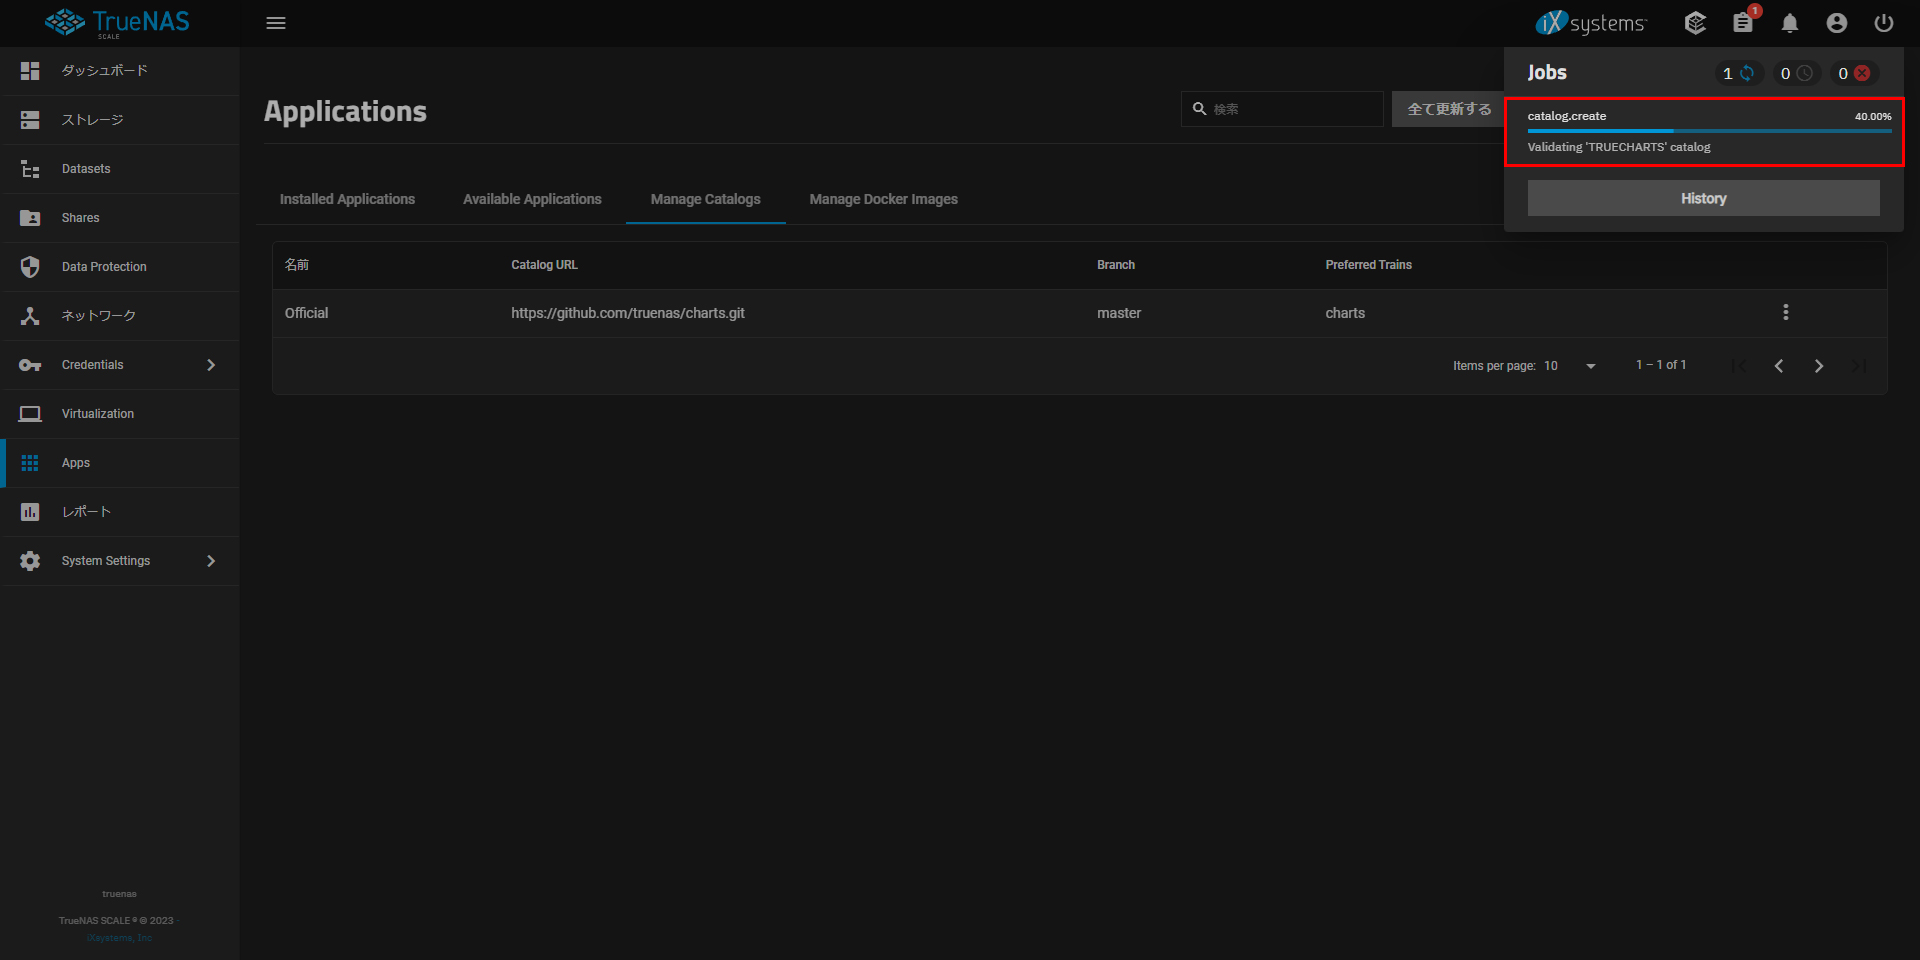Filter jobs by running count
The width and height of the screenshot is (1920, 960).
[1738, 73]
